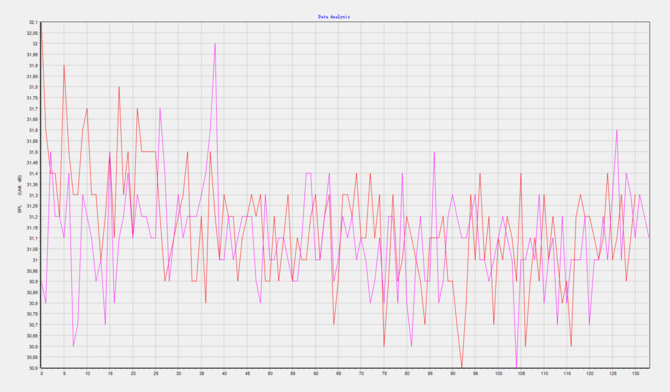Click the "Data Analysis" chart title
The height and width of the screenshot is (392, 670).
point(334,17)
